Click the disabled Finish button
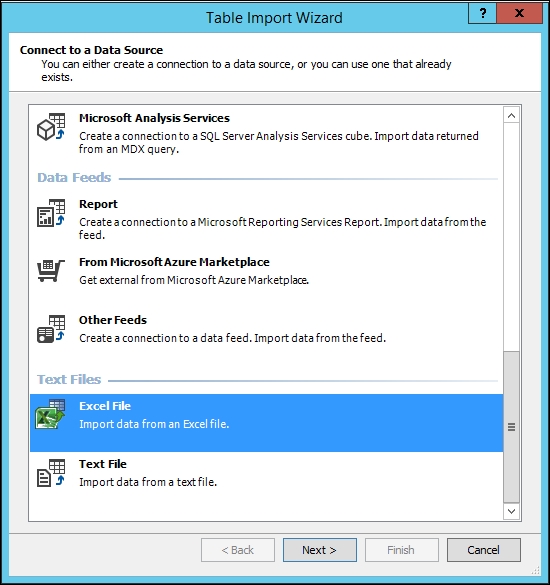The height and width of the screenshot is (585, 550). pos(401,550)
